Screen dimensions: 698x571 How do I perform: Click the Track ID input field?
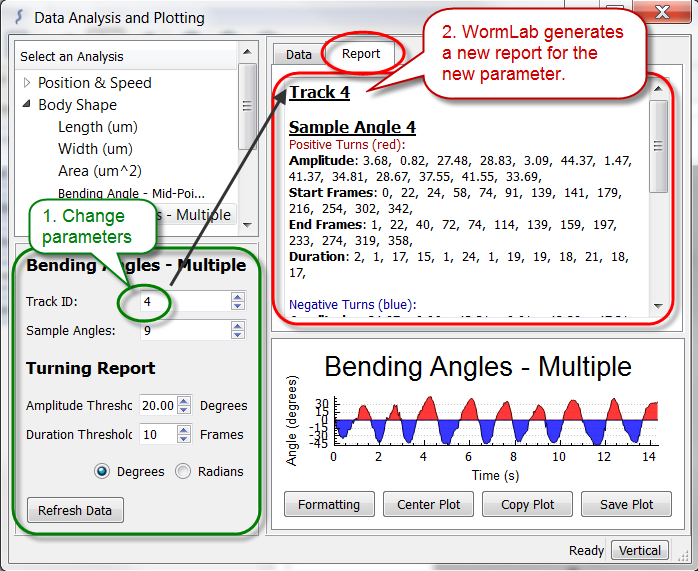point(185,302)
